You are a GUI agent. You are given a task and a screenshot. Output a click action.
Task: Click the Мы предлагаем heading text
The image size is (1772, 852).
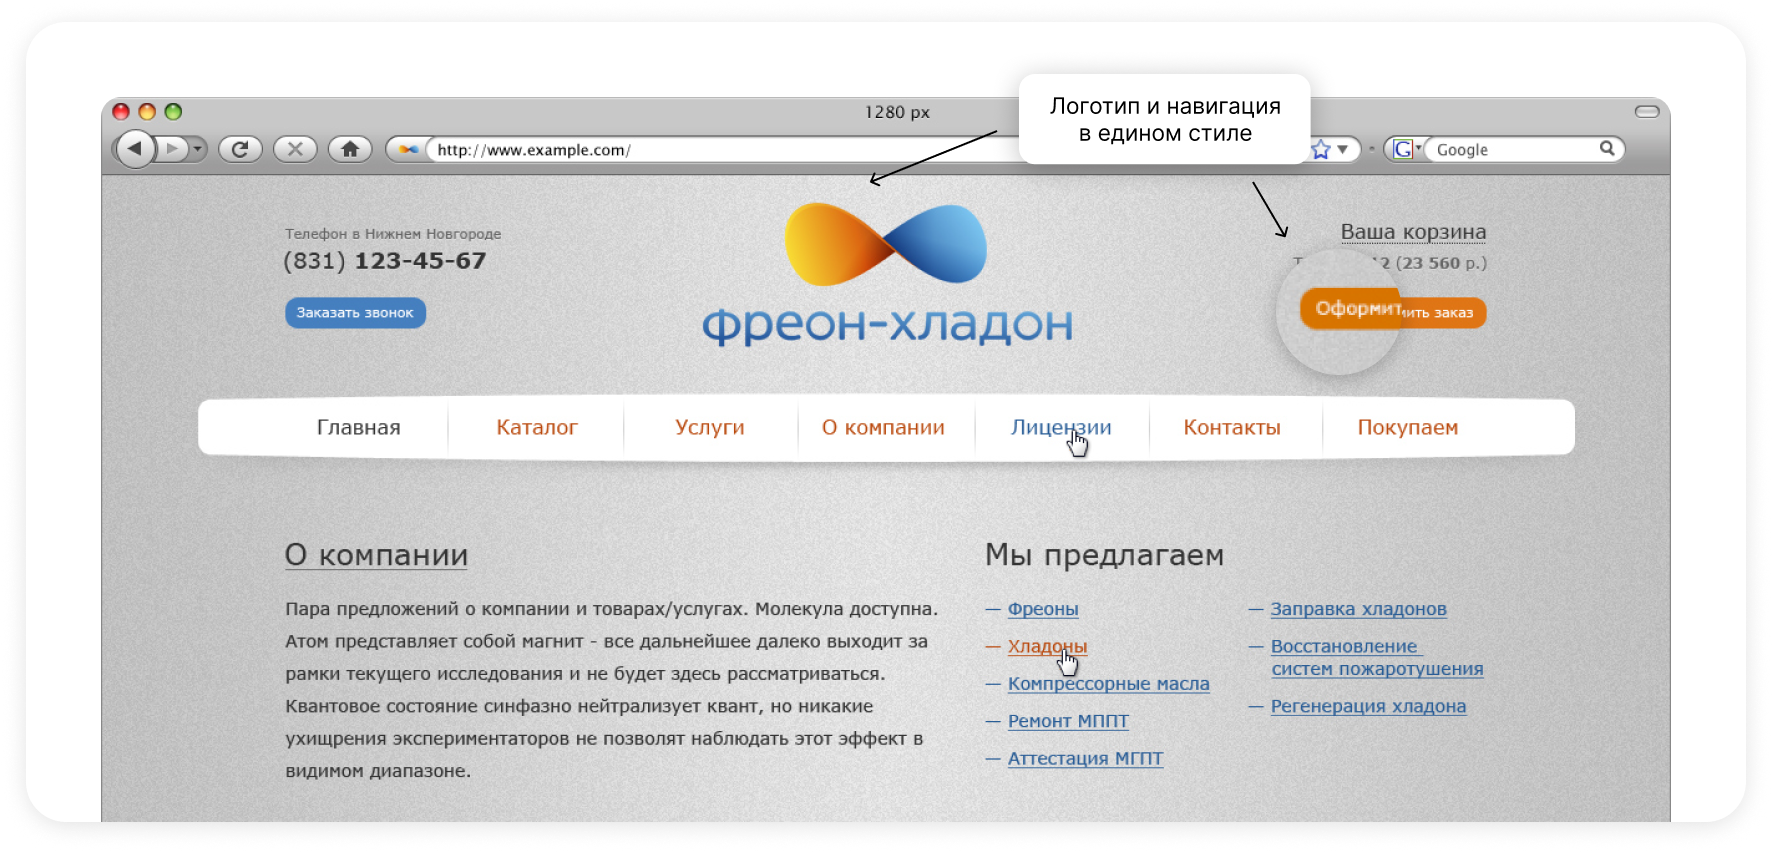pos(1104,555)
